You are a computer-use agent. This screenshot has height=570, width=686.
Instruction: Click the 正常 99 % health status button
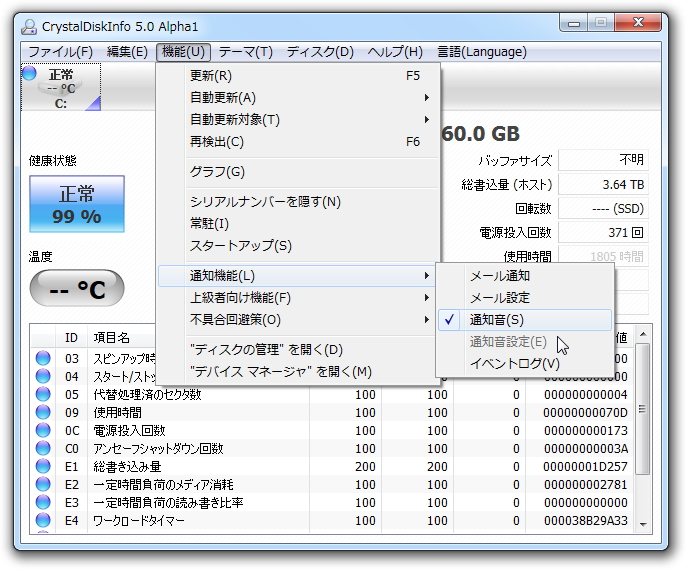(77, 204)
